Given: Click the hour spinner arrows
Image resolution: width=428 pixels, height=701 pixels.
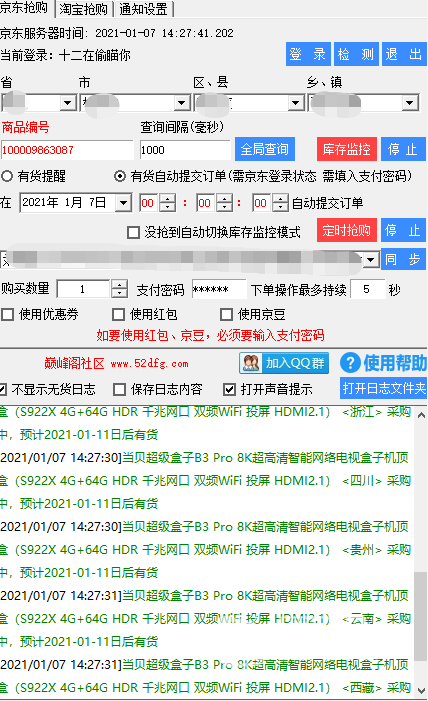Looking at the screenshot, I should pos(167,203).
